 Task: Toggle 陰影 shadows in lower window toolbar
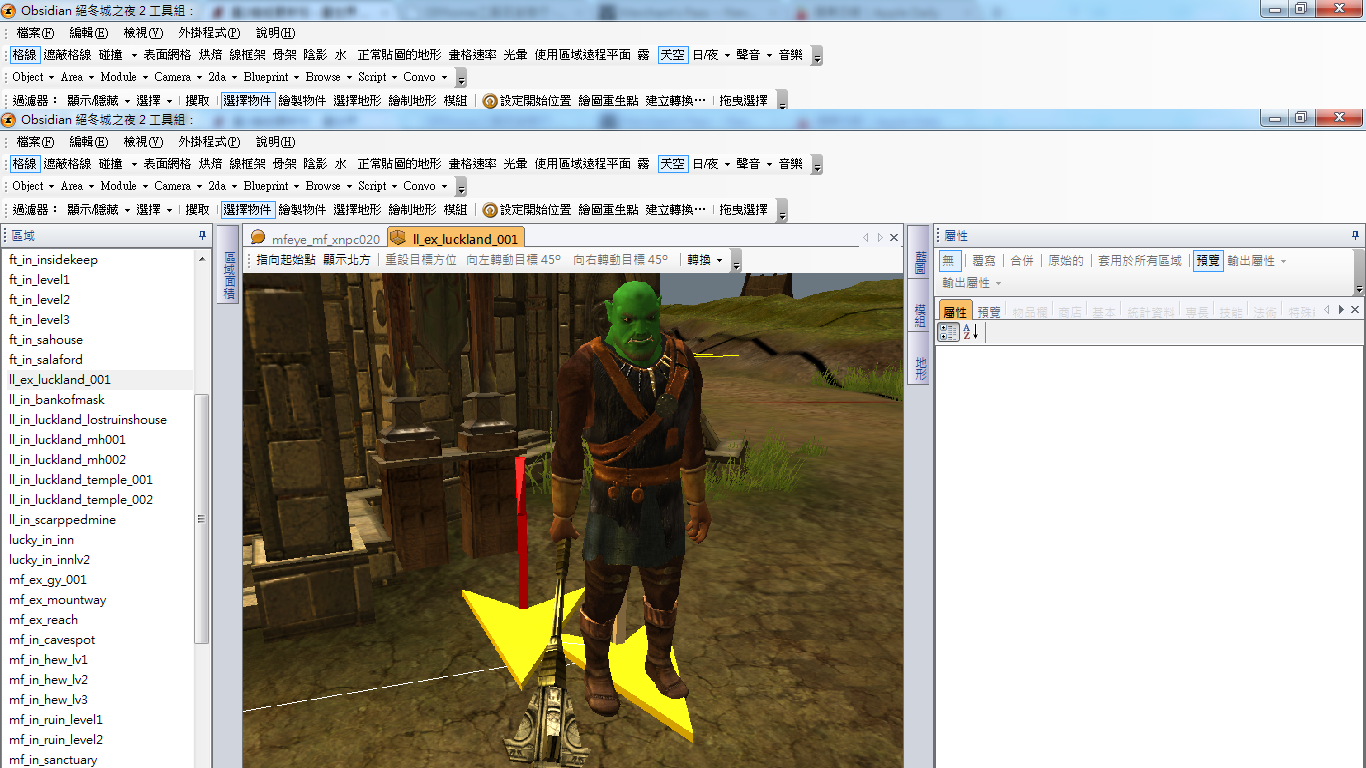pos(315,164)
